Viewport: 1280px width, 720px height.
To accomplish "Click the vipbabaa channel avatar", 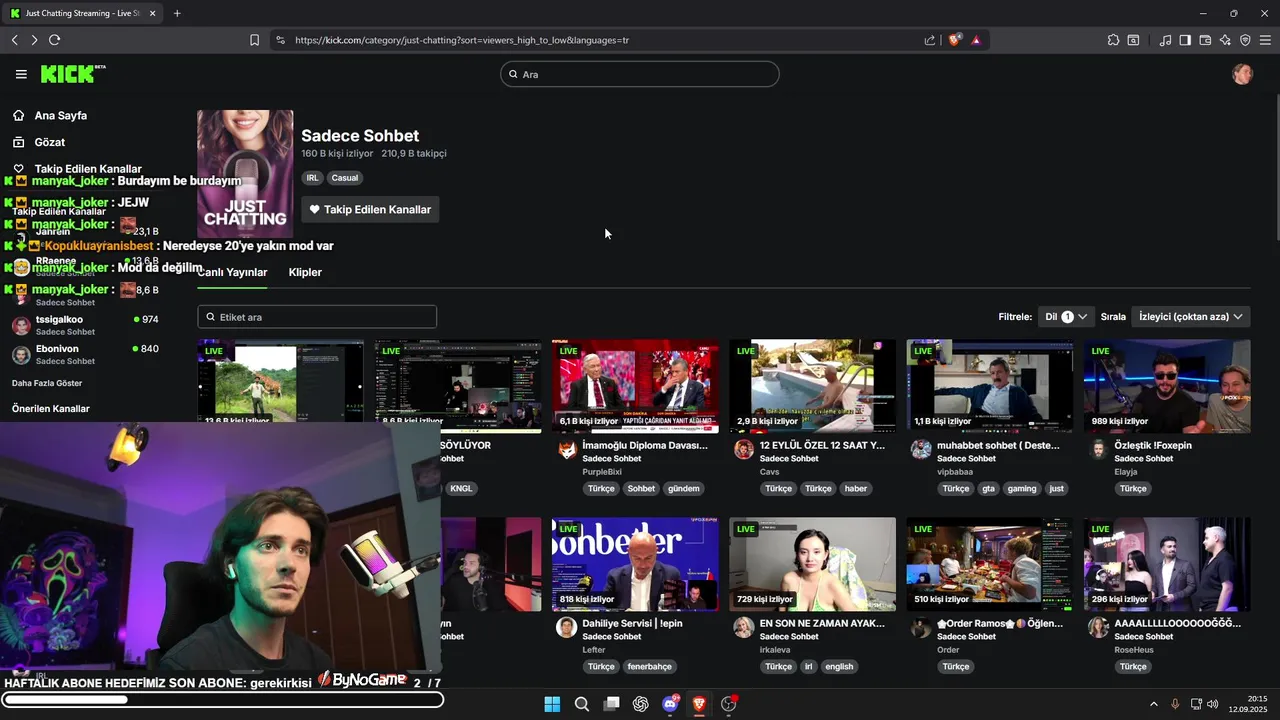I will tap(921, 450).
